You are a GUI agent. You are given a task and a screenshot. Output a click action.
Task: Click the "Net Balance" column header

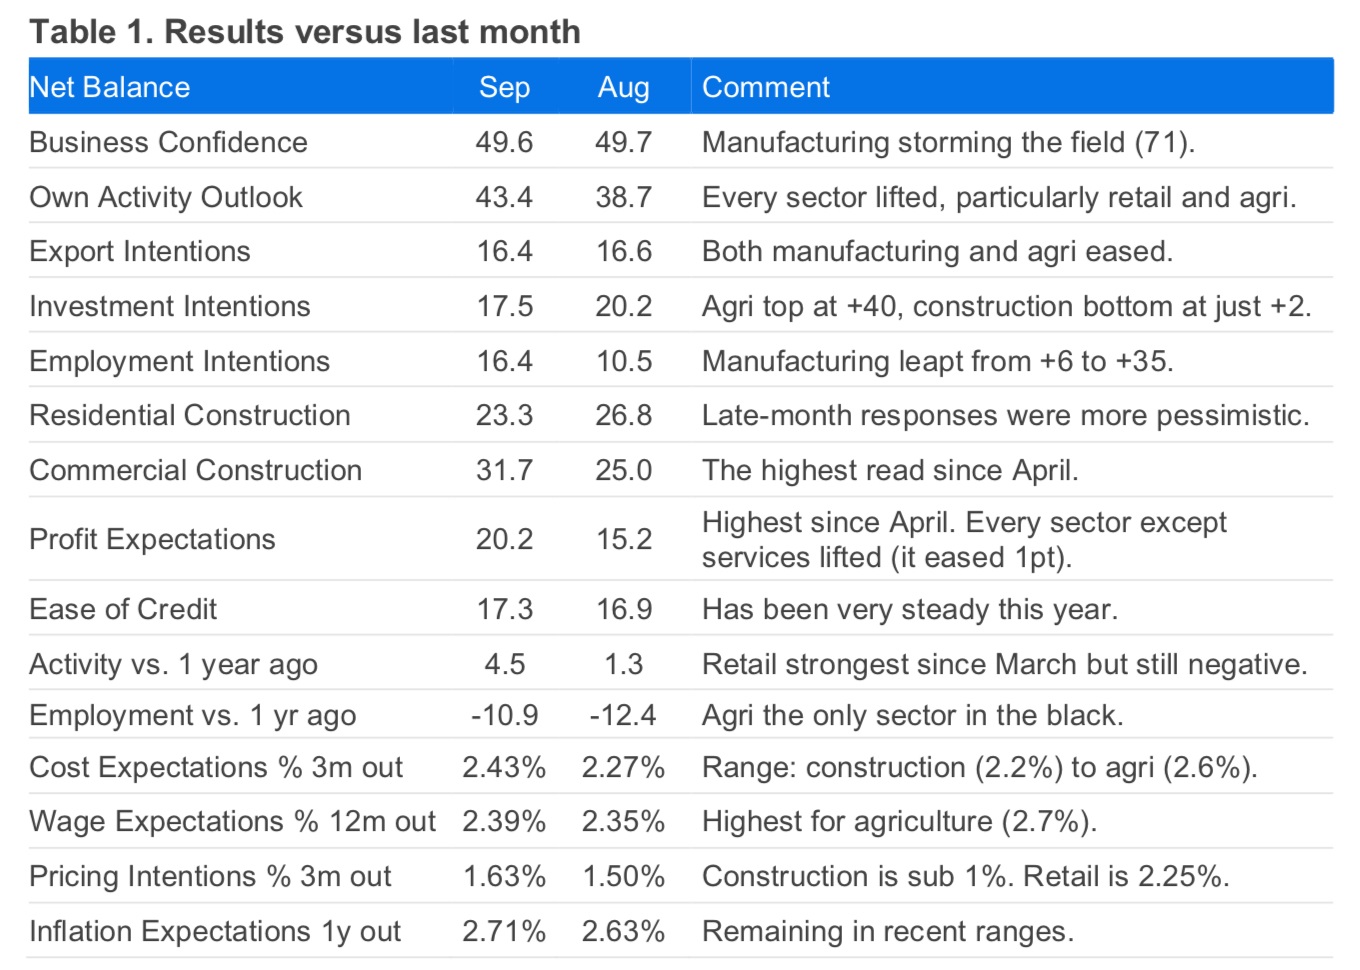point(110,87)
